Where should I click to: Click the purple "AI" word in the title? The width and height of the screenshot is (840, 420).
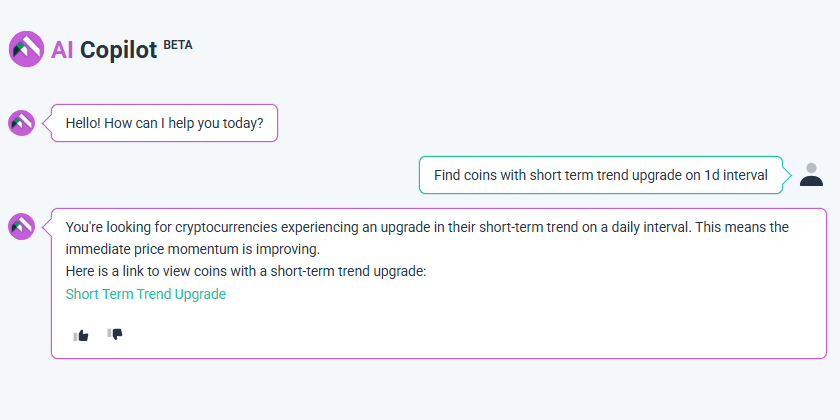coord(62,50)
